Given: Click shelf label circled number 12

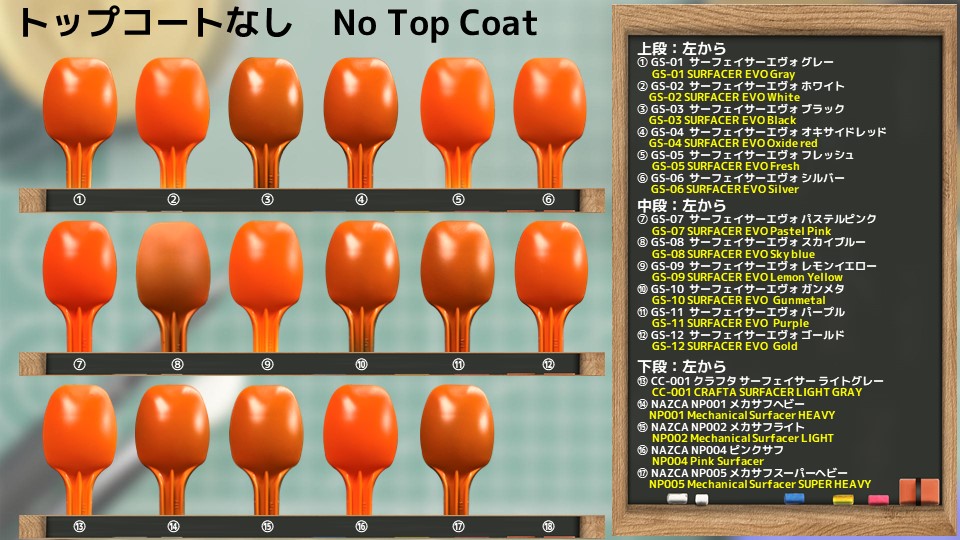Looking at the screenshot, I should 548,364.
